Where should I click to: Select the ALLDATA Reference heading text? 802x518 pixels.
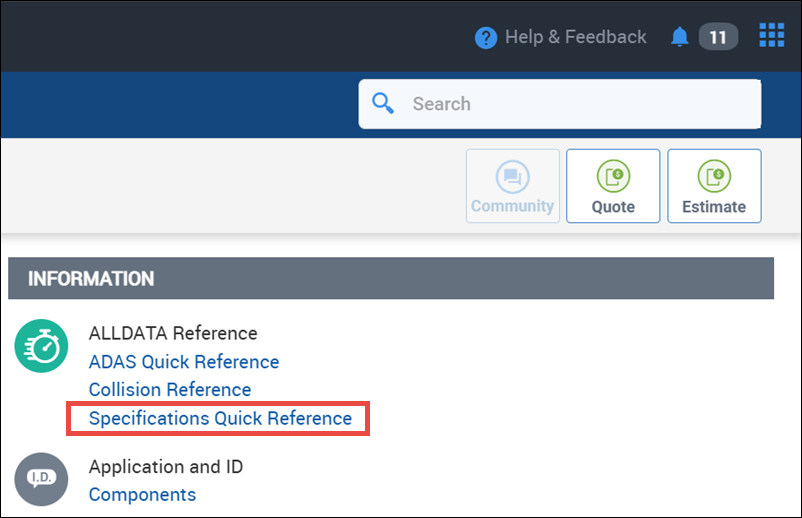click(173, 333)
